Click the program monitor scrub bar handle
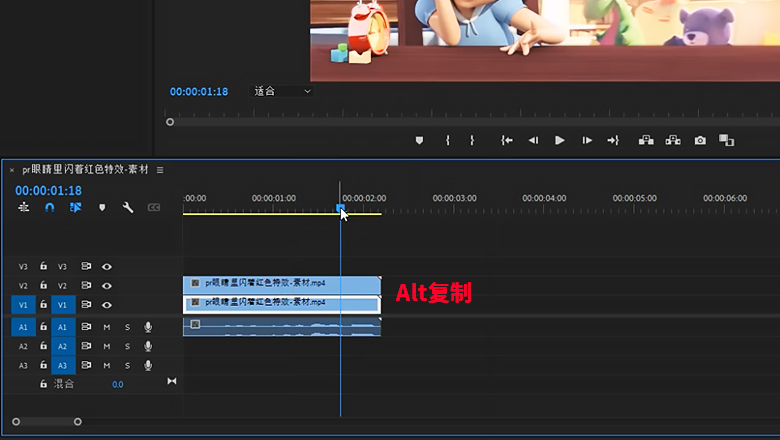Viewport: 780px width, 440px height. [x=170, y=122]
